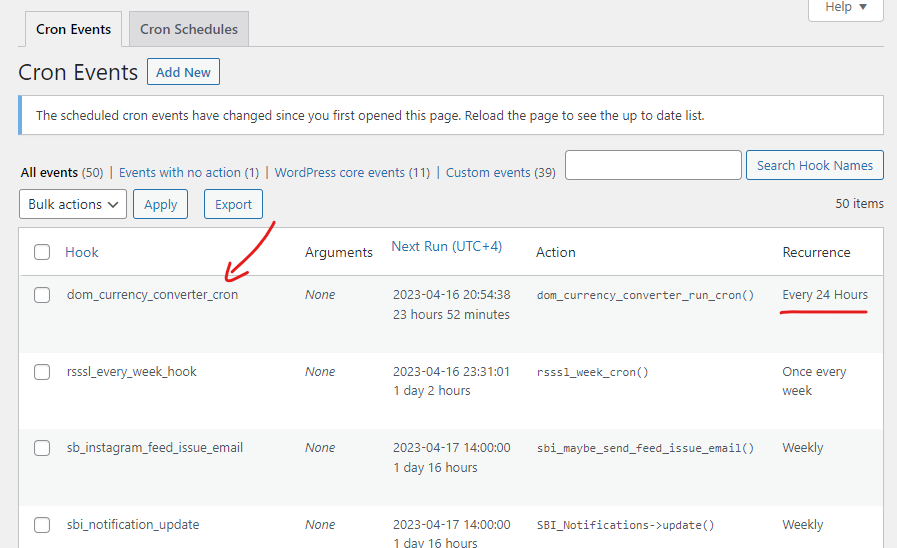Click the Weekly recurrence for sb_instagram_feed_issue_email

[803, 447]
